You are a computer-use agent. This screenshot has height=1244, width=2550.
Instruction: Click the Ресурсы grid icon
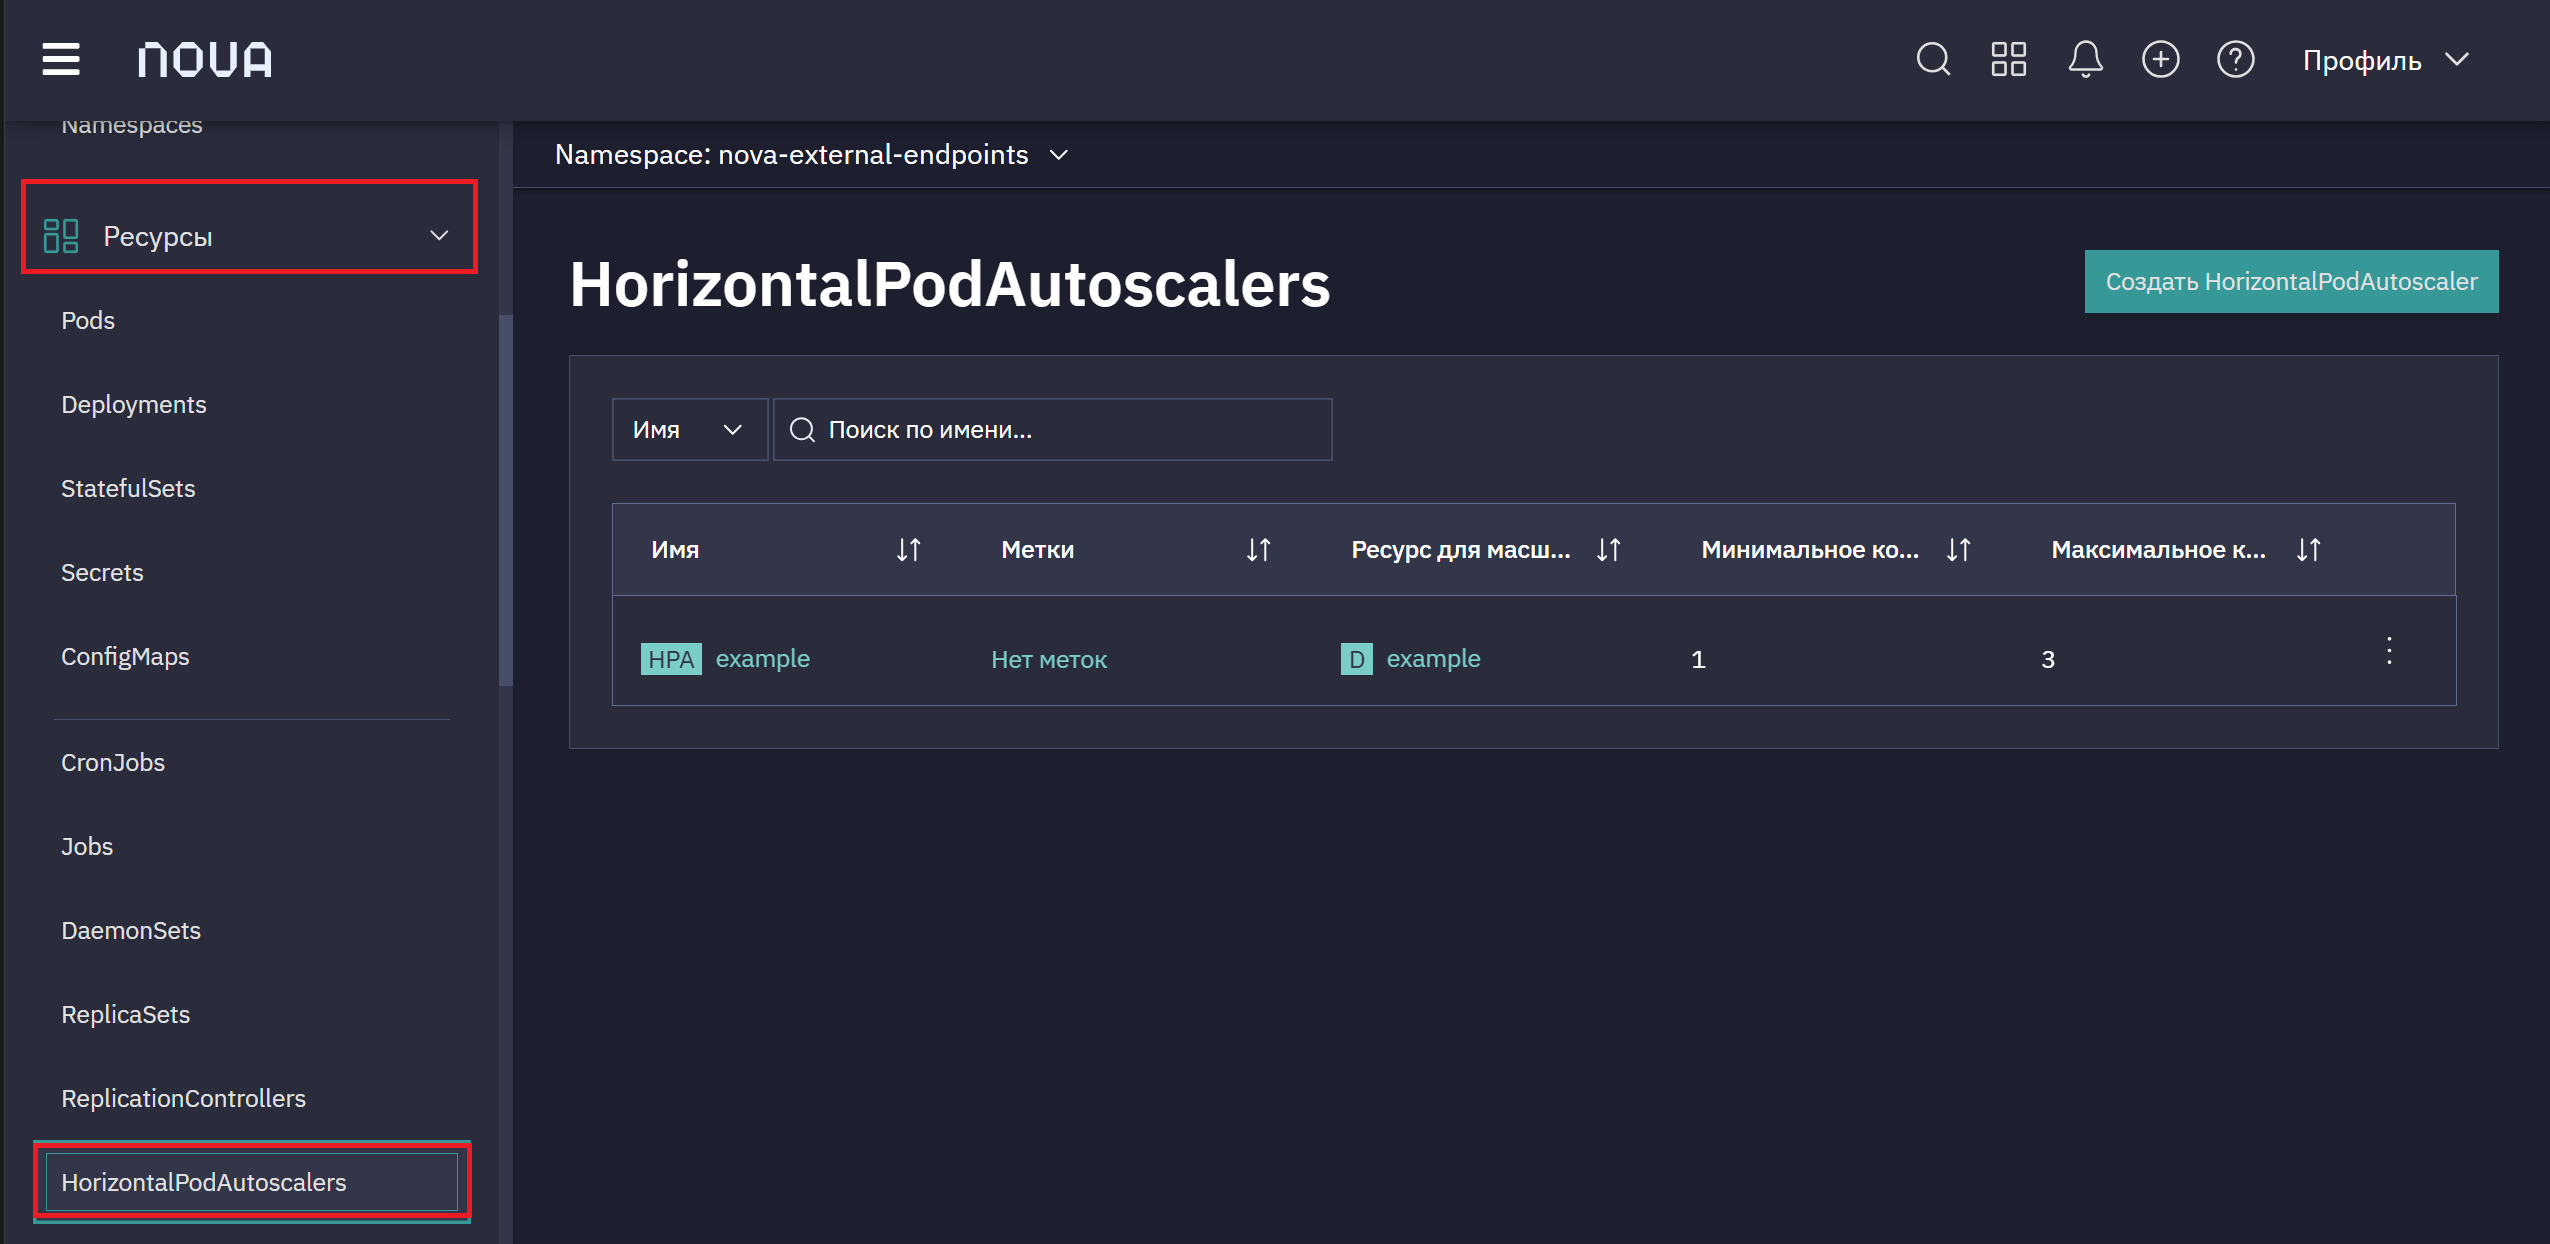tap(61, 236)
